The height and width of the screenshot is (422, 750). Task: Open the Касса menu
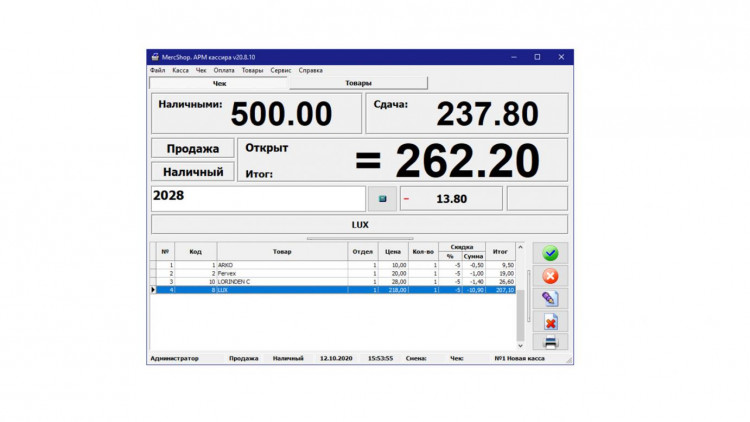(181, 71)
